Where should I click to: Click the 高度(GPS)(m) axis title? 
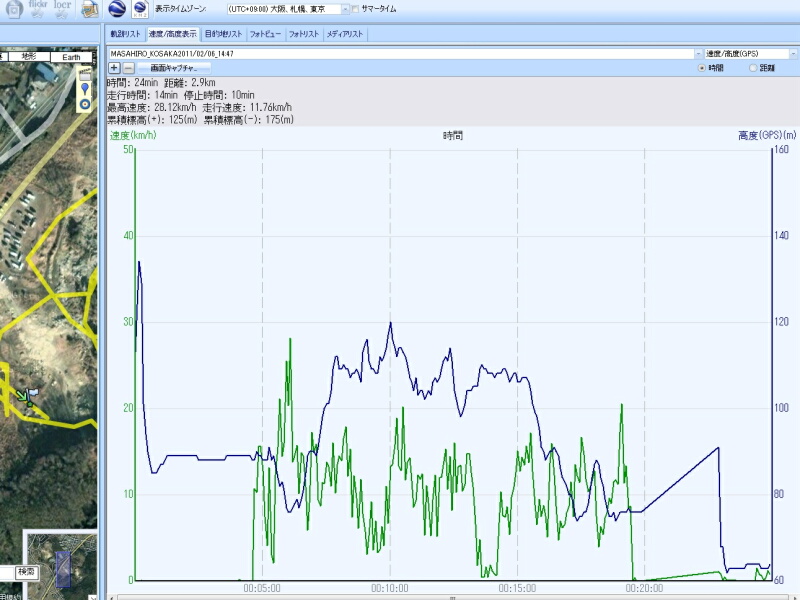pyautogui.click(x=767, y=135)
